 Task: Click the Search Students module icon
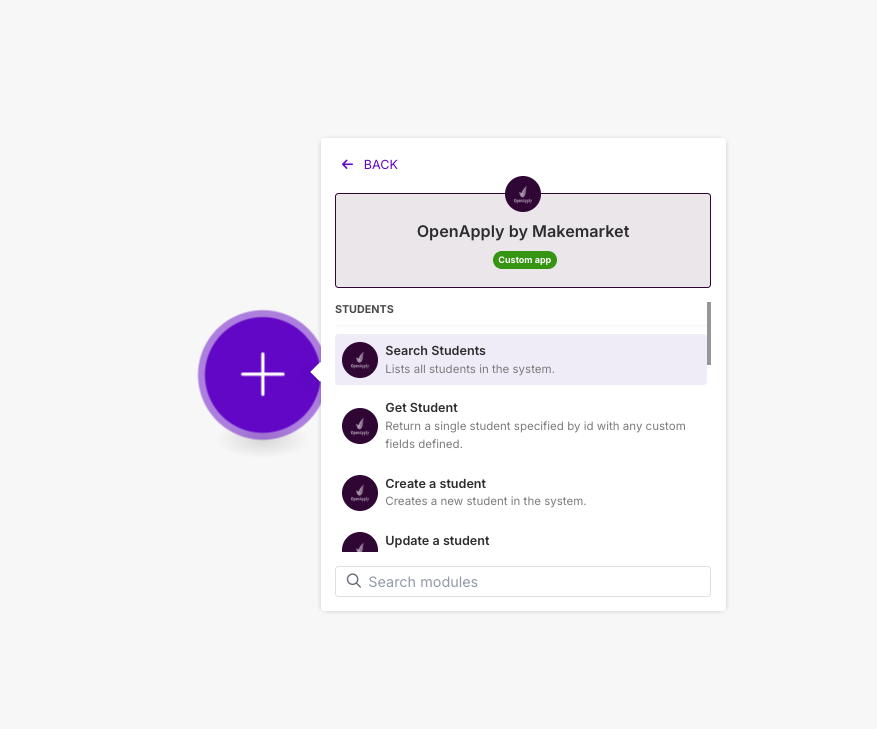point(360,360)
